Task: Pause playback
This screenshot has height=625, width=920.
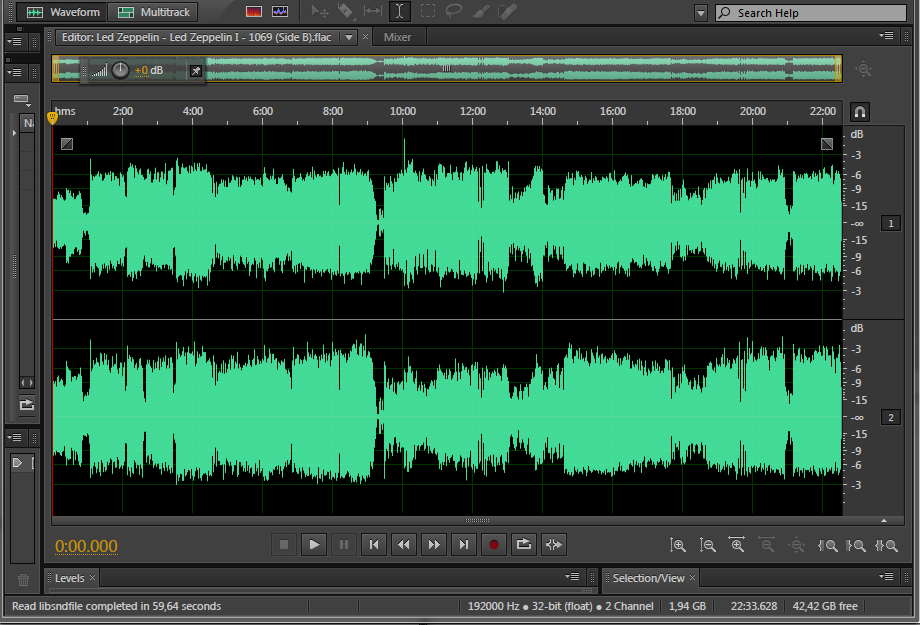Action: pos(344,545)
